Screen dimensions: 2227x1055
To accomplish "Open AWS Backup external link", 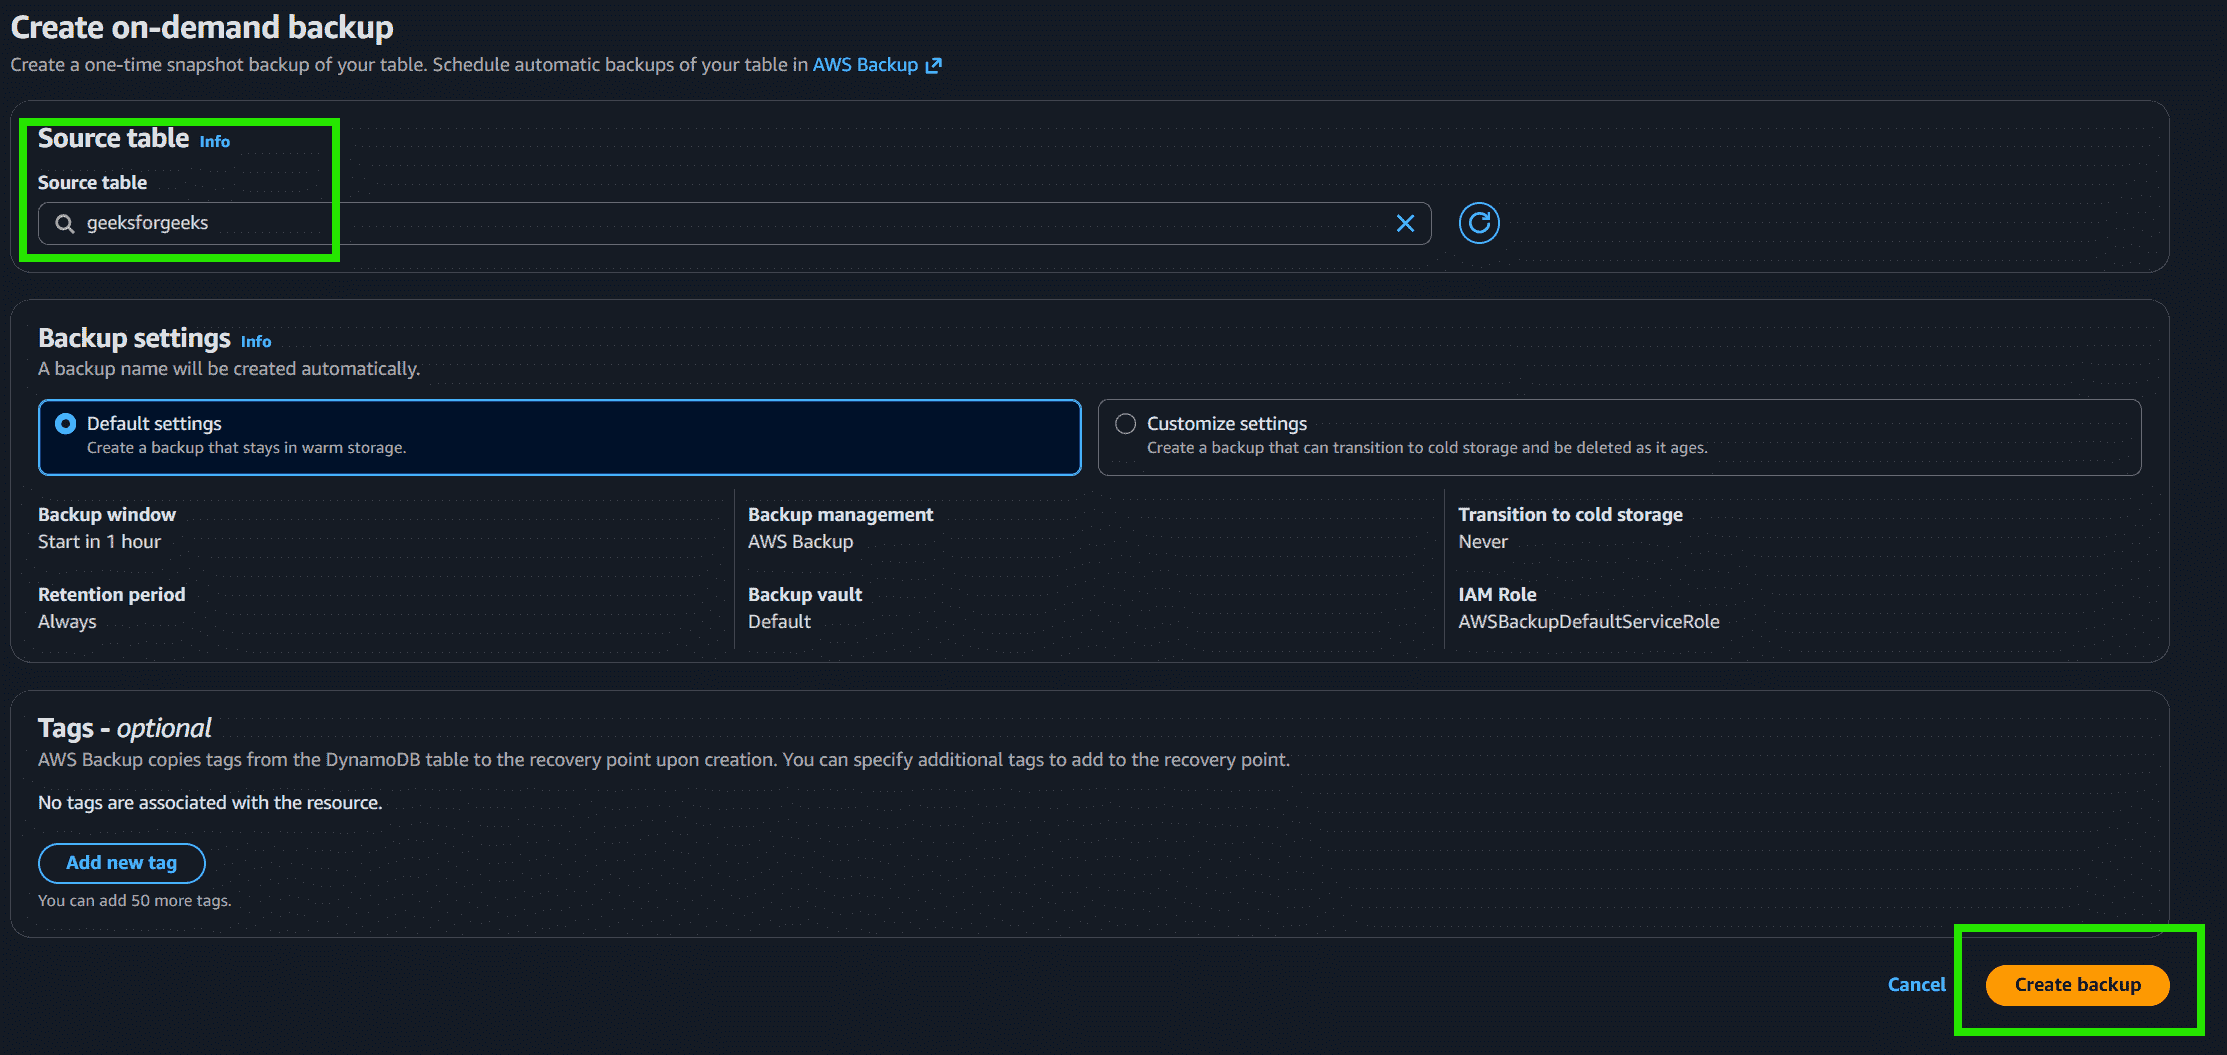I will coord(877,65).
